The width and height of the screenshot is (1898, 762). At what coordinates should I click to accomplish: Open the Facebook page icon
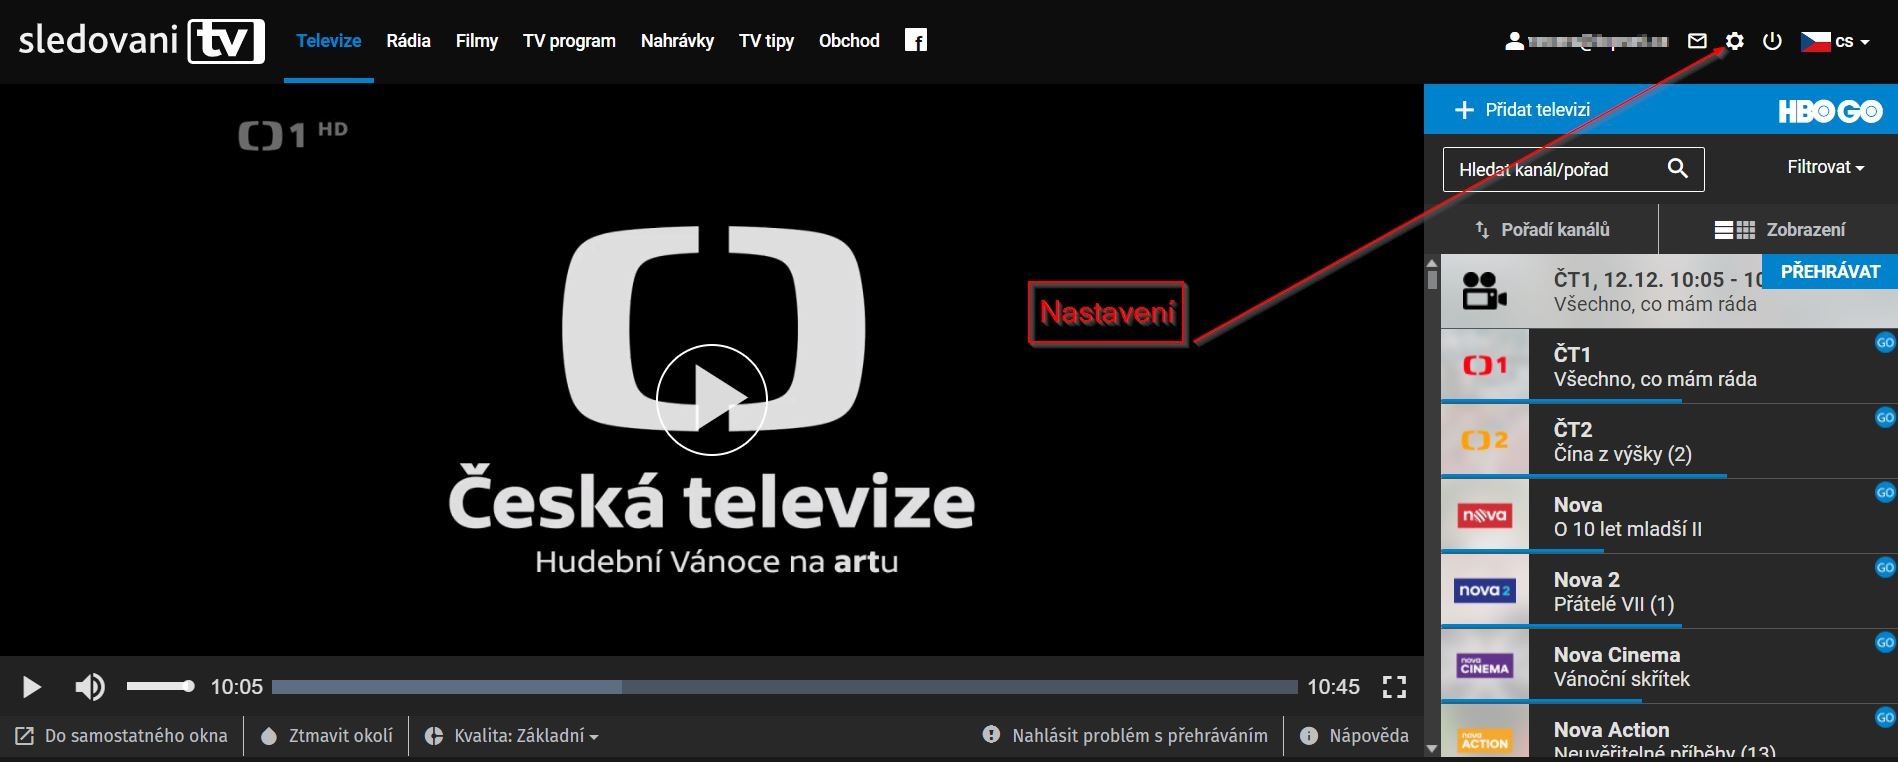(x=916, y=40)
